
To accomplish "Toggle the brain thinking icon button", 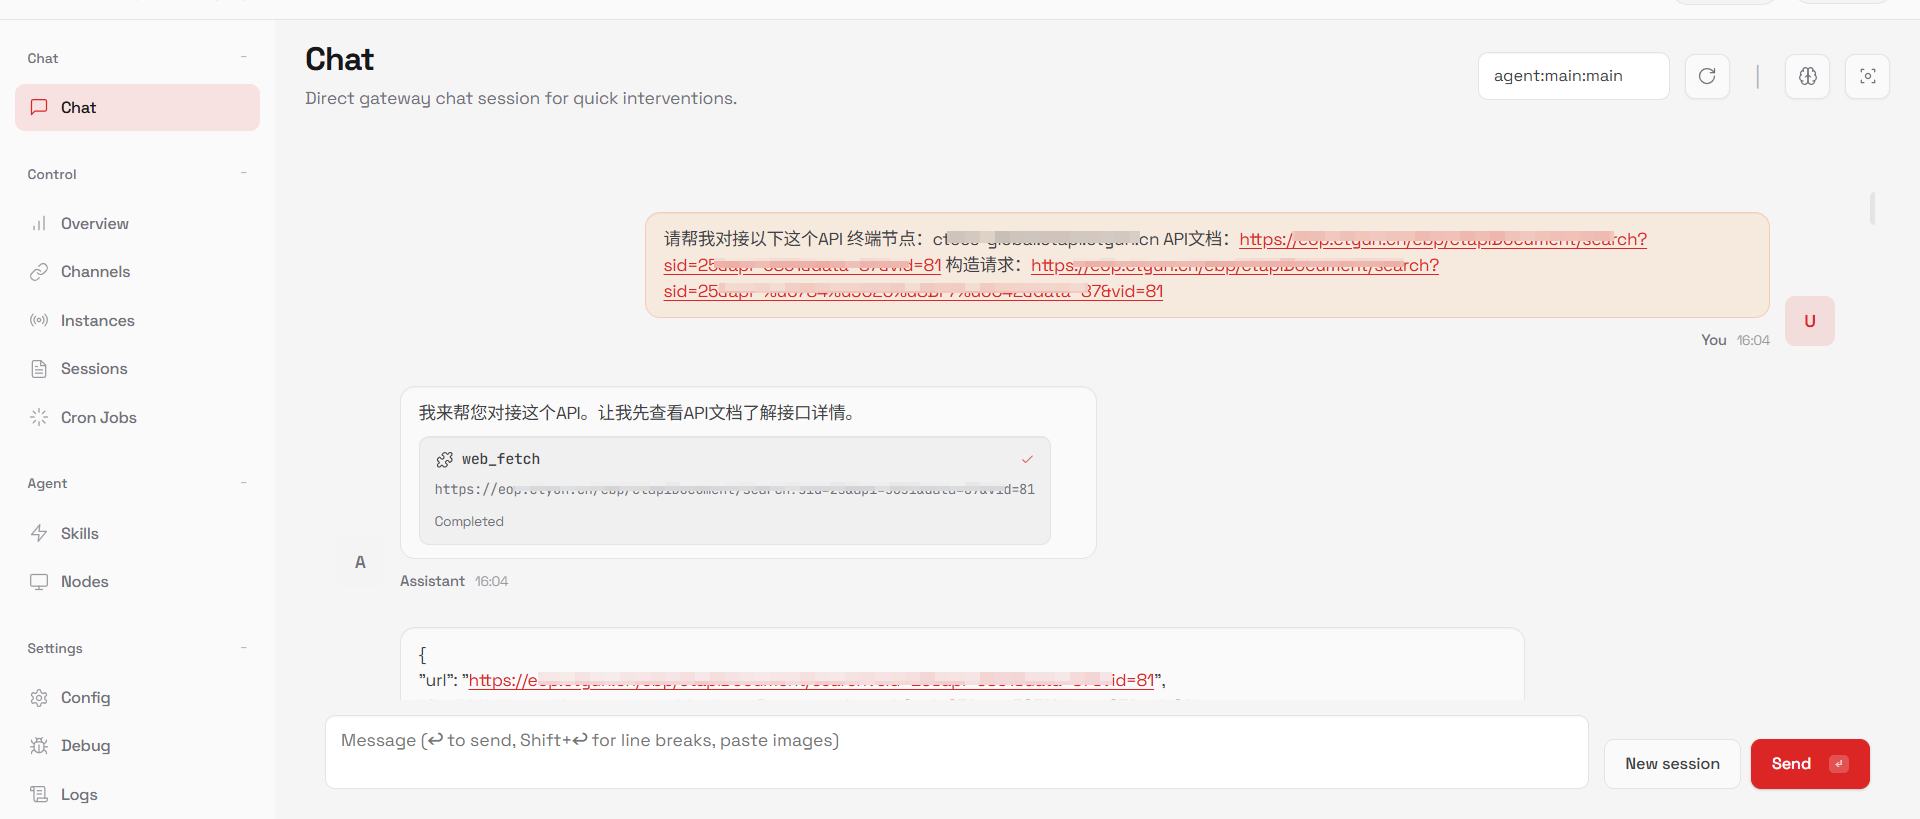I will (1807, 76).
